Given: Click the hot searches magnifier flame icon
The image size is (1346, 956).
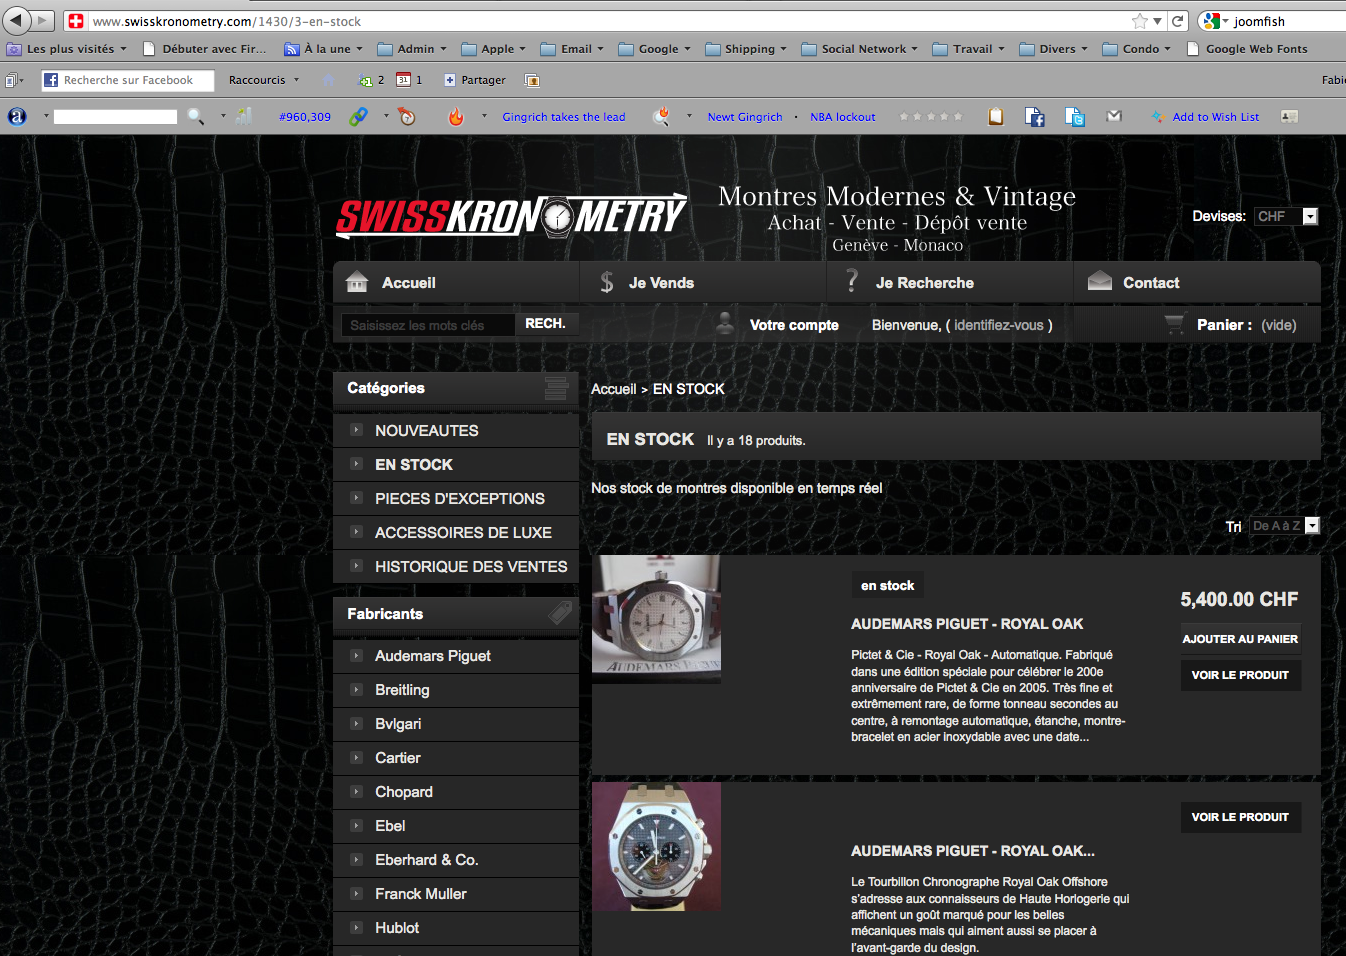Looking at the screenshot, I should coord(661,117).
